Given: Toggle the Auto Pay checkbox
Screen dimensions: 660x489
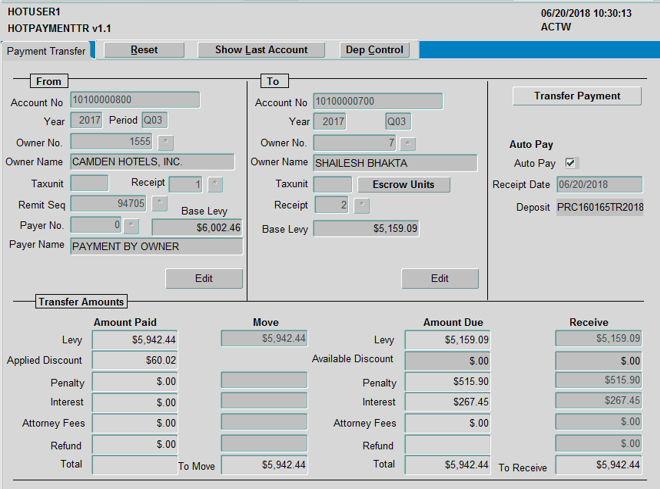Looking at the screenshot, I should point(571,163).
